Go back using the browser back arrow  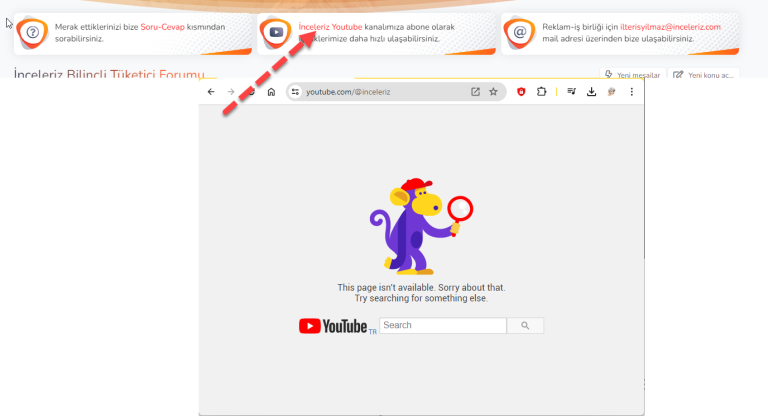tap(211, 92)
